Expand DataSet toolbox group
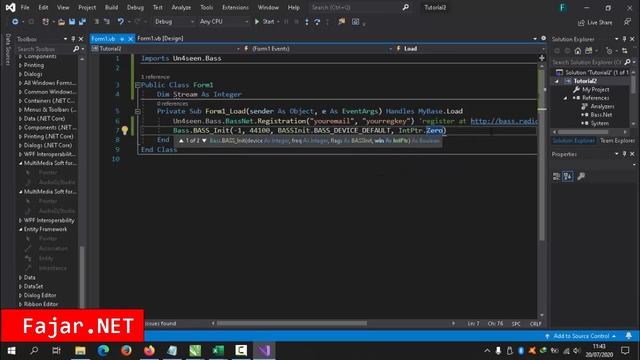 pyautogui.click(x=21, y=286)
